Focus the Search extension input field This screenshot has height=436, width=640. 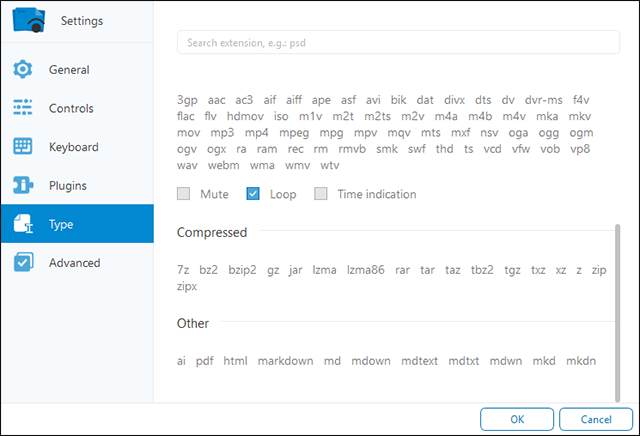coord(398,43)
